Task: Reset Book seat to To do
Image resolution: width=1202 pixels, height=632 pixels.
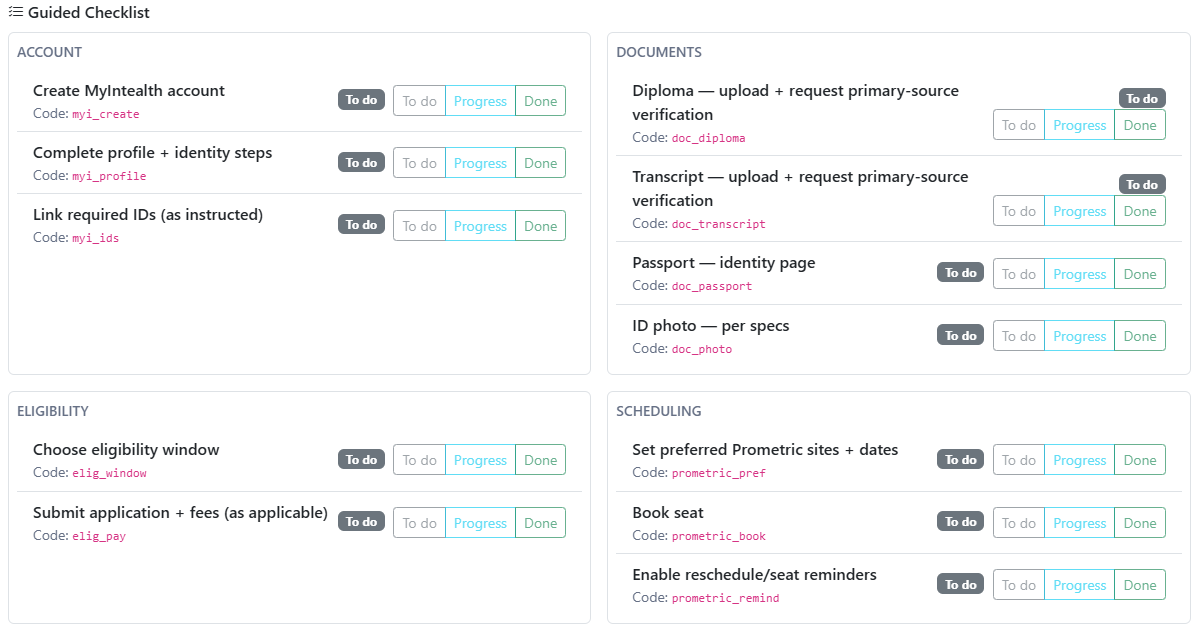Action: coord(1019,523)
